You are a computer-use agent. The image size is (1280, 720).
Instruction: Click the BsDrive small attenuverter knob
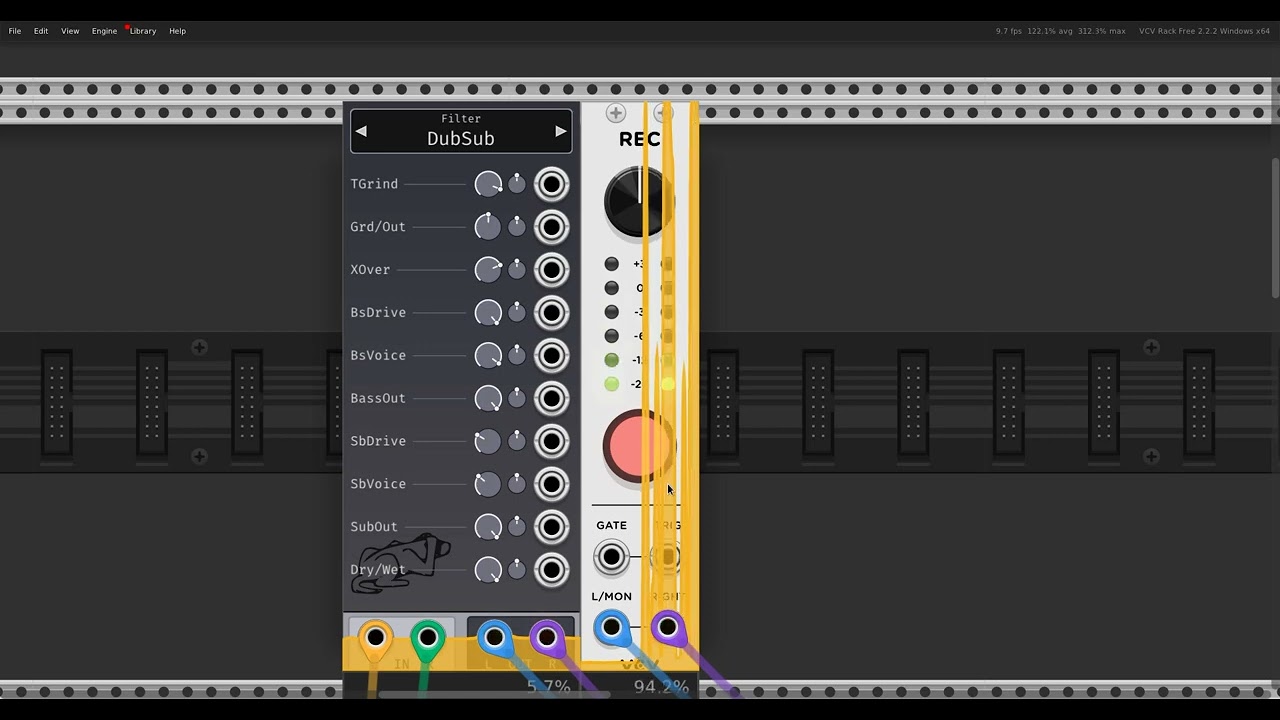[517, 313]
